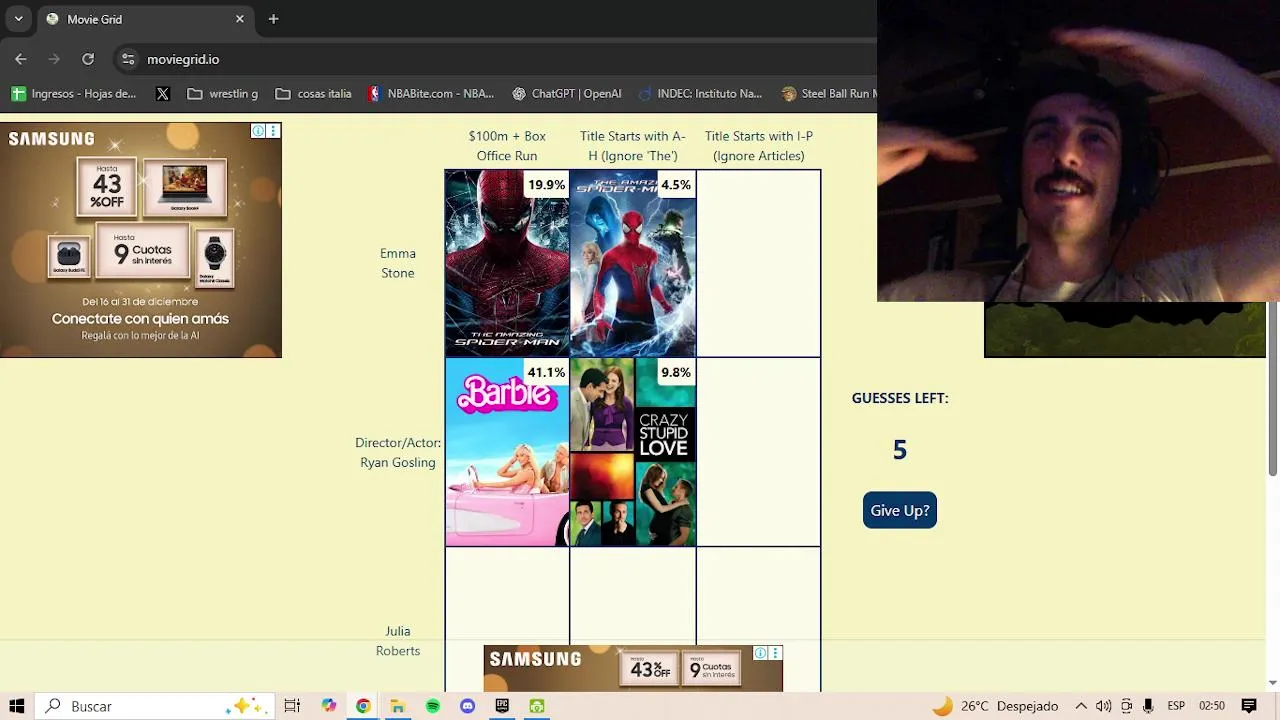Image resolution: width=1280 pixels, height=720 pixels.
Task: Click the Julia Roberts row label
Action: [398, 641]
